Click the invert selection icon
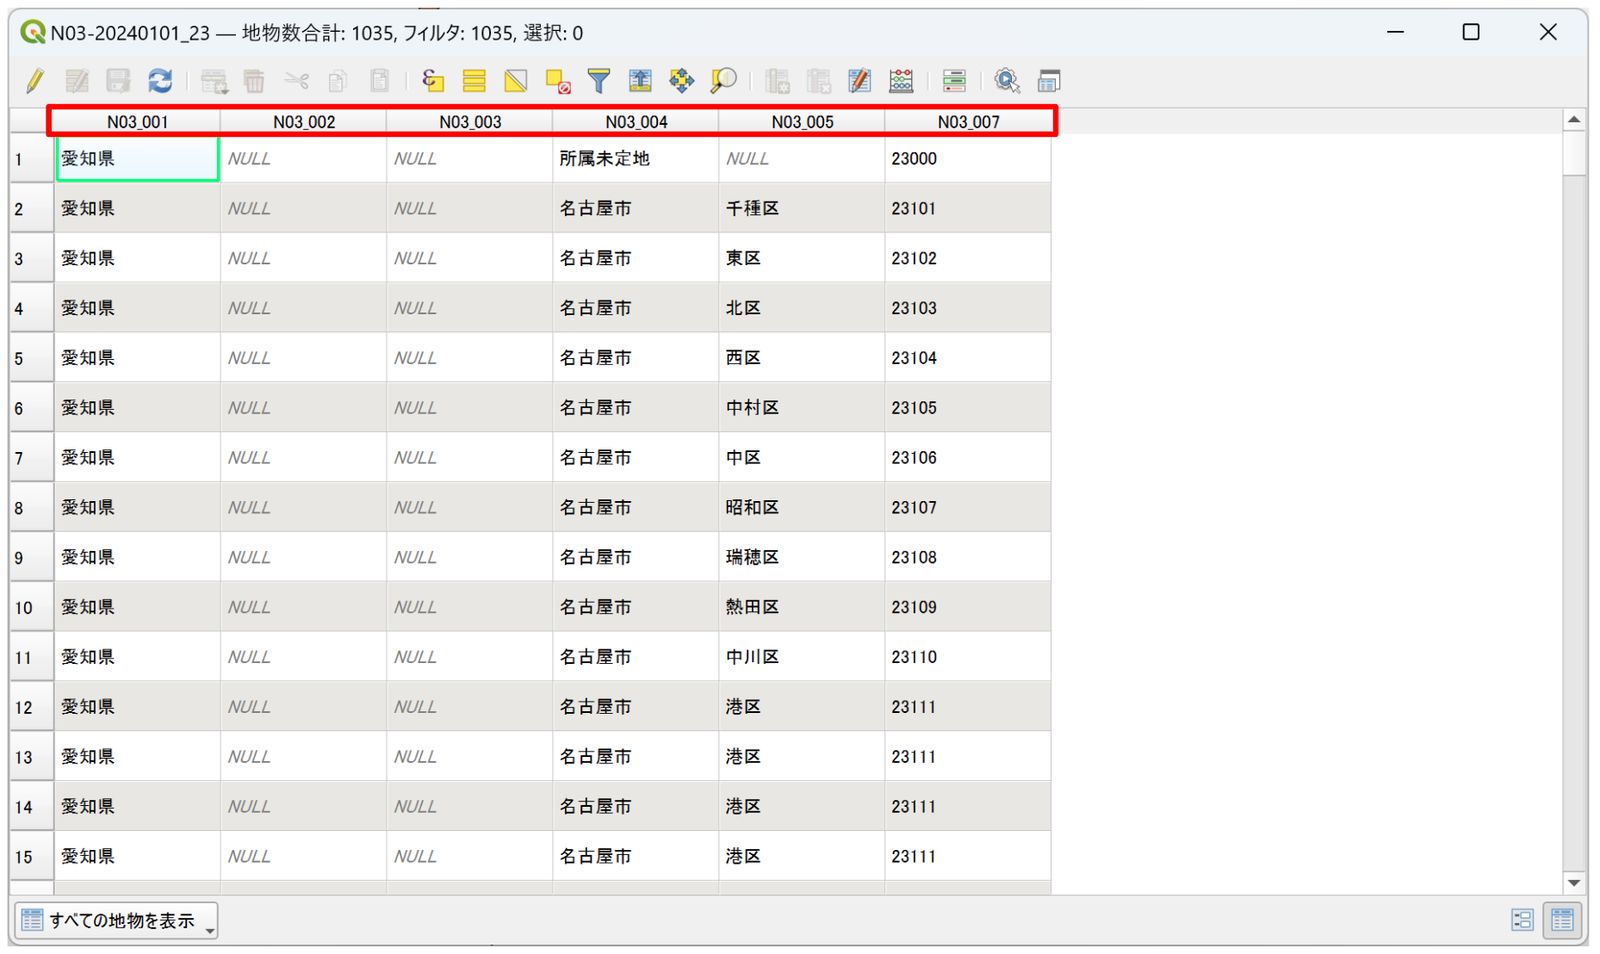This screenshot has width=1600, height=954. click(x=516, y=81)
